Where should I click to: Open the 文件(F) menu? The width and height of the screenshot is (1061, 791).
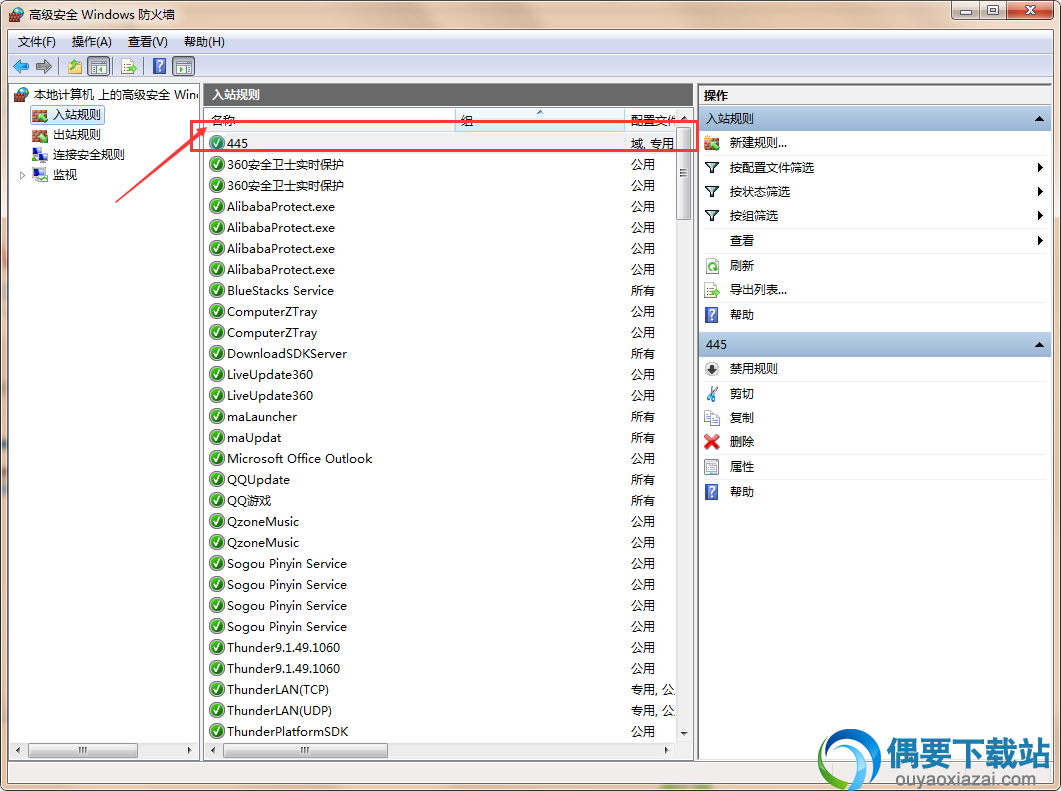[37, 42]
